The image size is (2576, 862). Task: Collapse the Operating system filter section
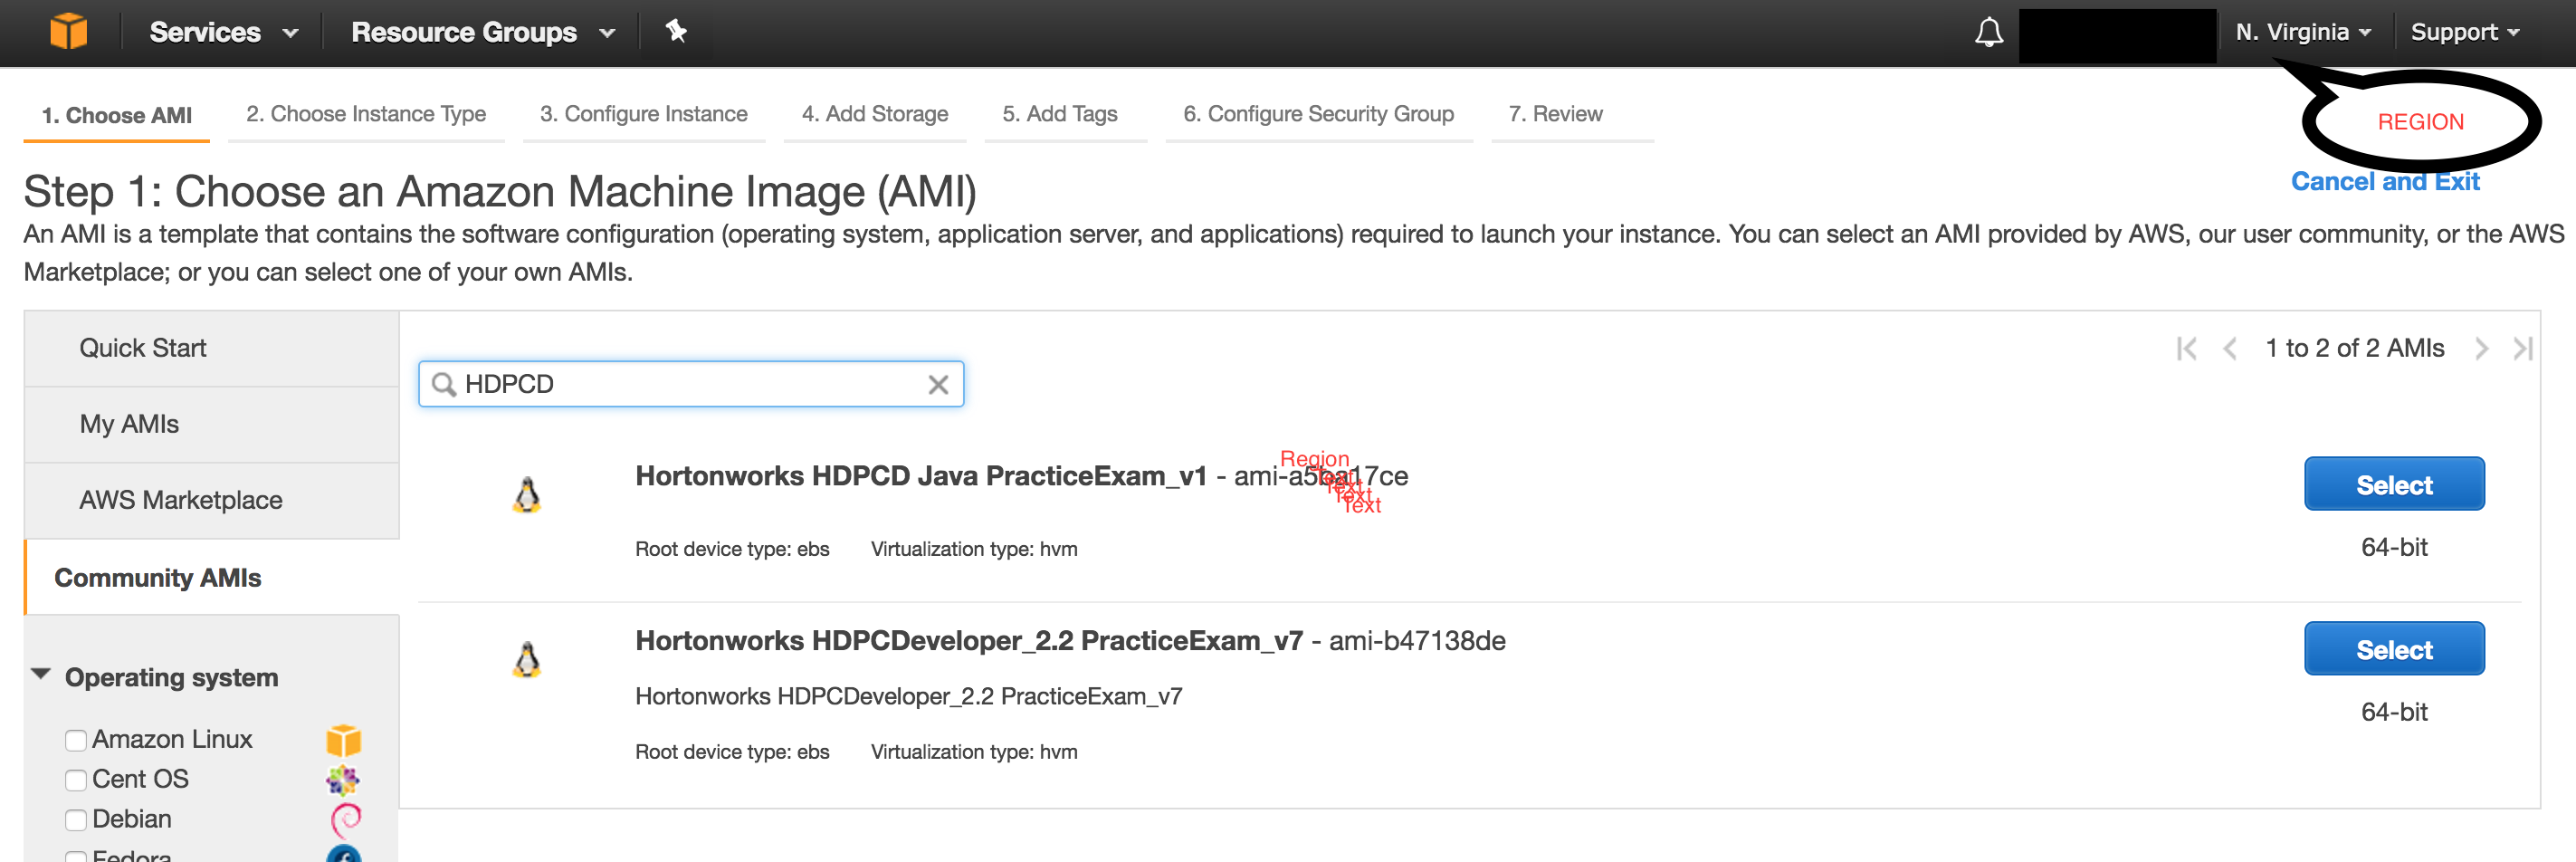pyautogui.click(x=40, y=675)
